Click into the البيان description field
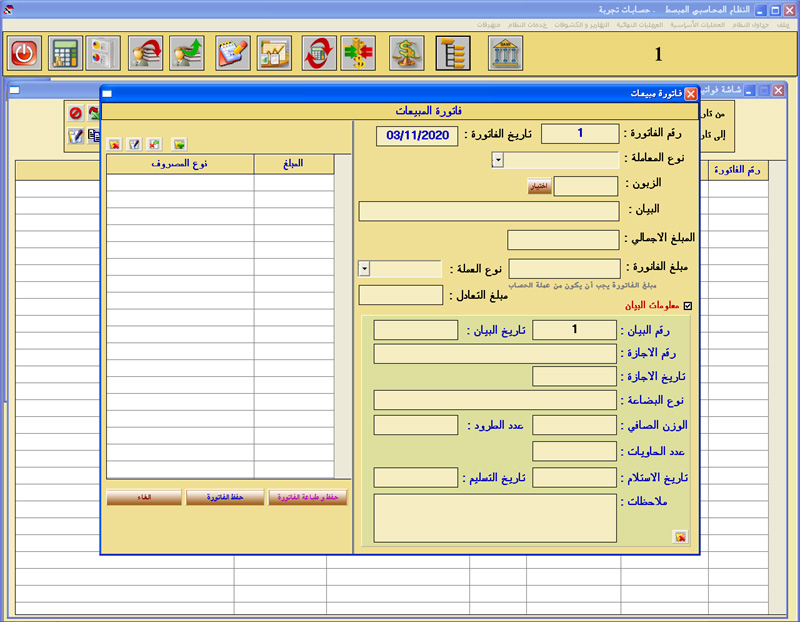 488,211
